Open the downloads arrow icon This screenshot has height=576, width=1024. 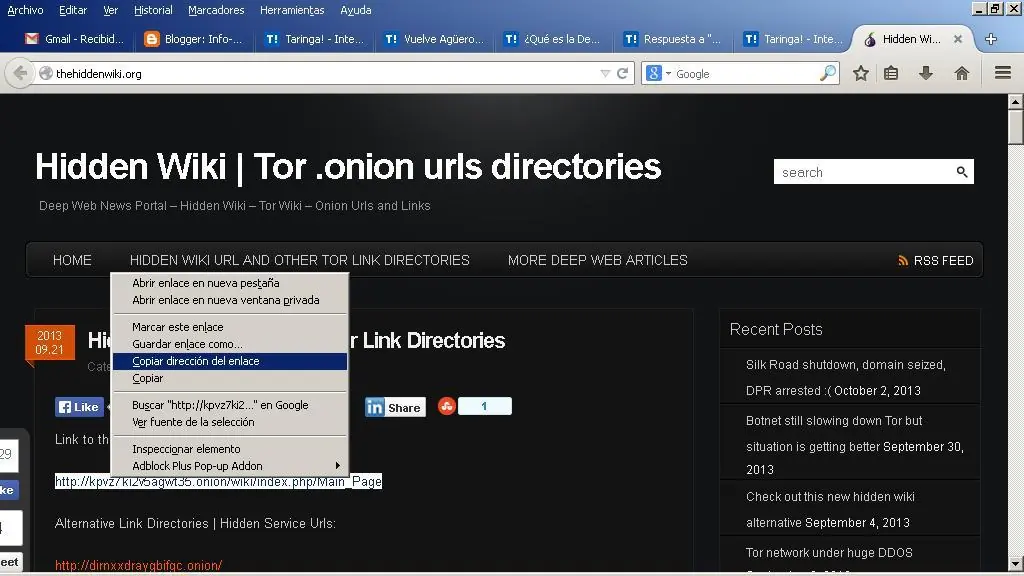tap(925, 73)
